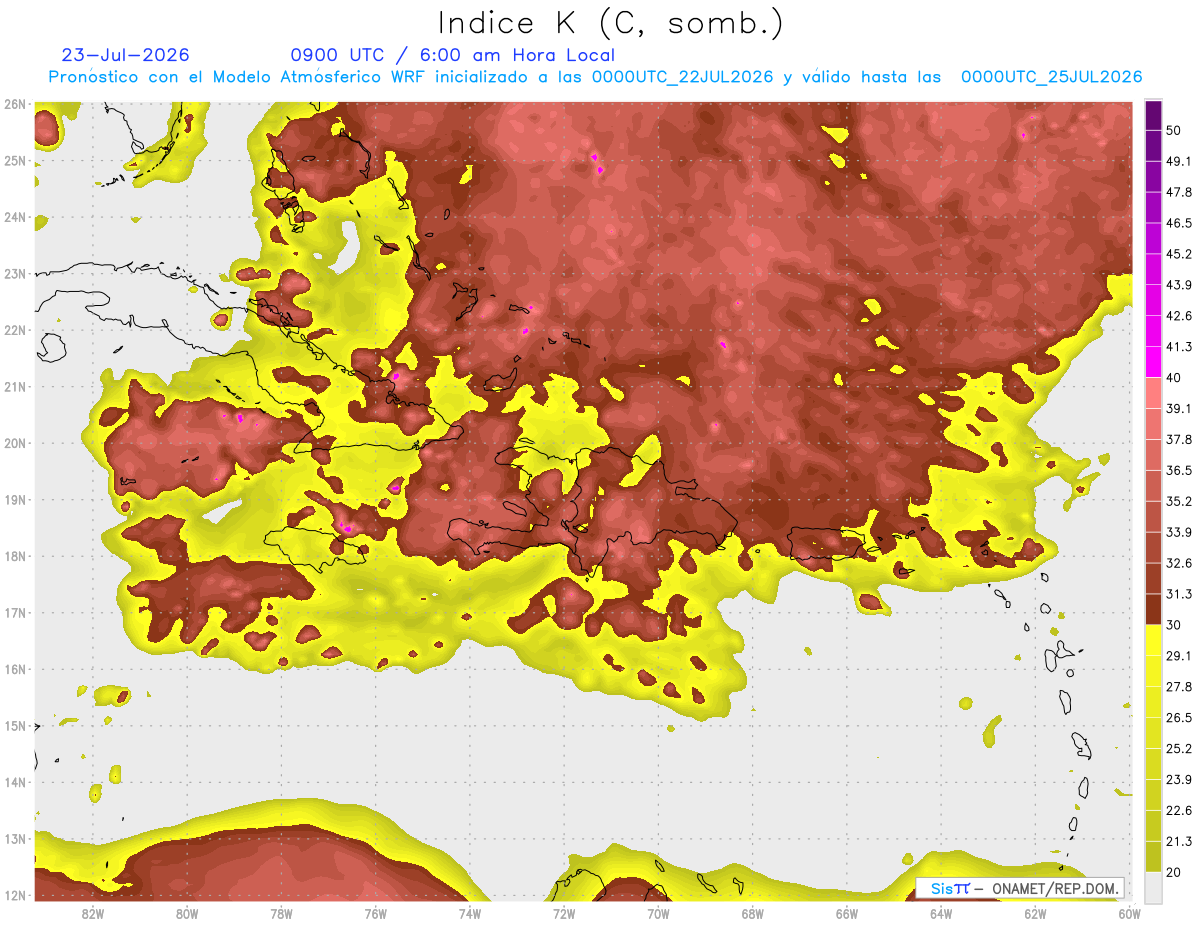Viewport: 1200px width, 927px height.
Task: Click the date label "23-Jul-2026"
Action: (126, 55)
